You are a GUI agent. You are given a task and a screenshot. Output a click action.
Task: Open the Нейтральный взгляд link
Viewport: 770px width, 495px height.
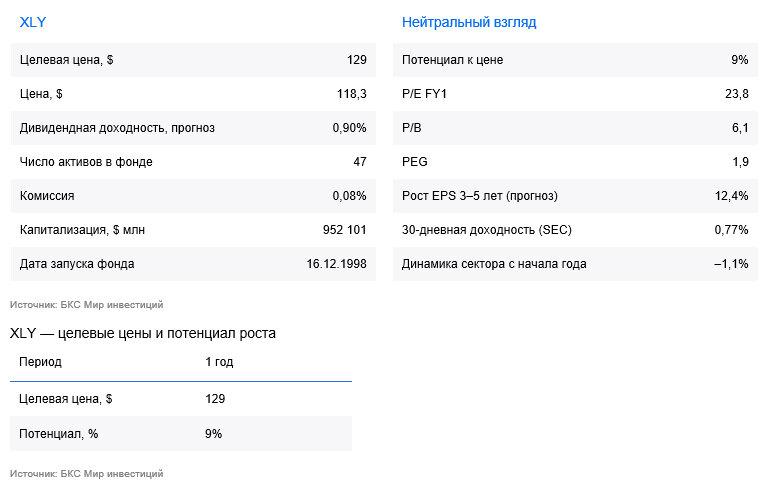pos(469,22)
